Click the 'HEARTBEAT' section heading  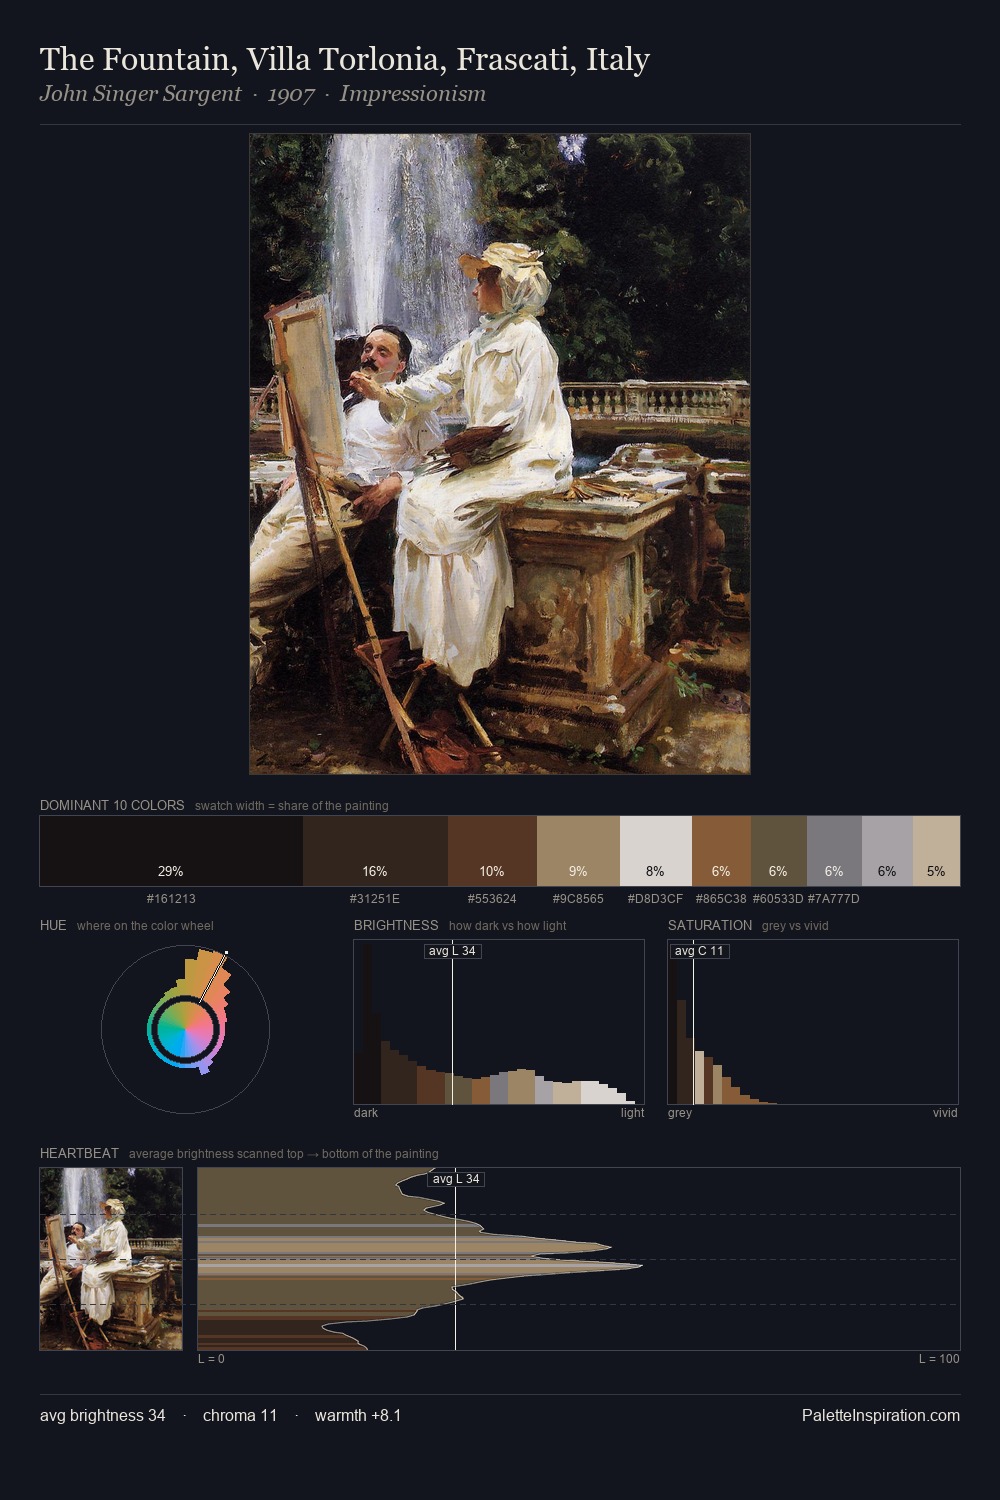tap(79, 1153)
